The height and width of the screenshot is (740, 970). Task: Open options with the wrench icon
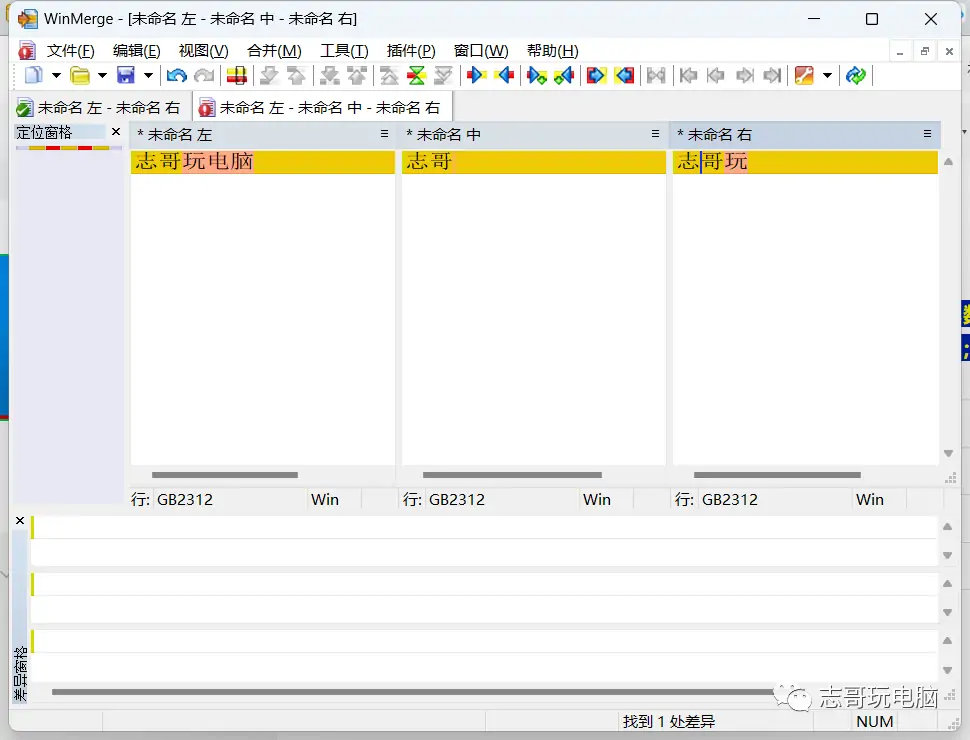(804, 75)
